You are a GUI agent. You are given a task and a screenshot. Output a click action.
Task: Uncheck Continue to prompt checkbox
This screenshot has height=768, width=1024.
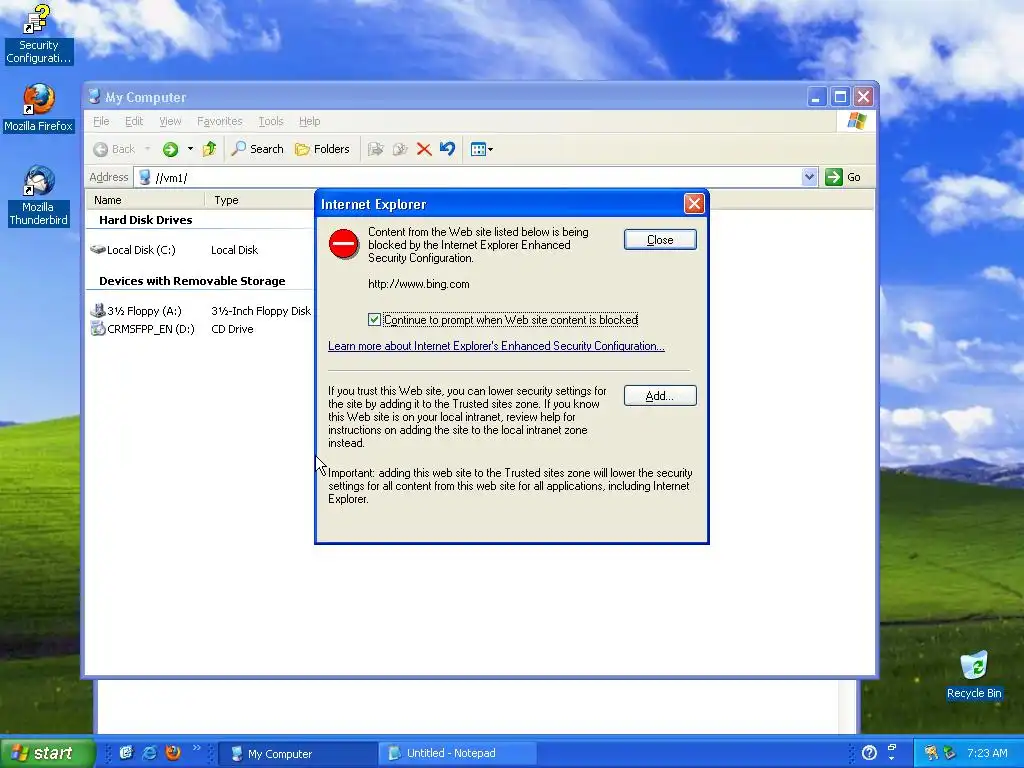[374, 319]
